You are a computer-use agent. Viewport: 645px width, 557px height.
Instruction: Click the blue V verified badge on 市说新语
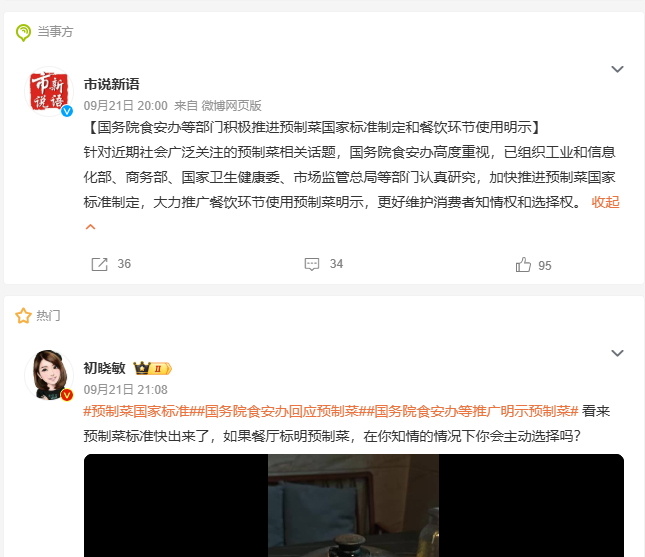click(x=67, y=111)
